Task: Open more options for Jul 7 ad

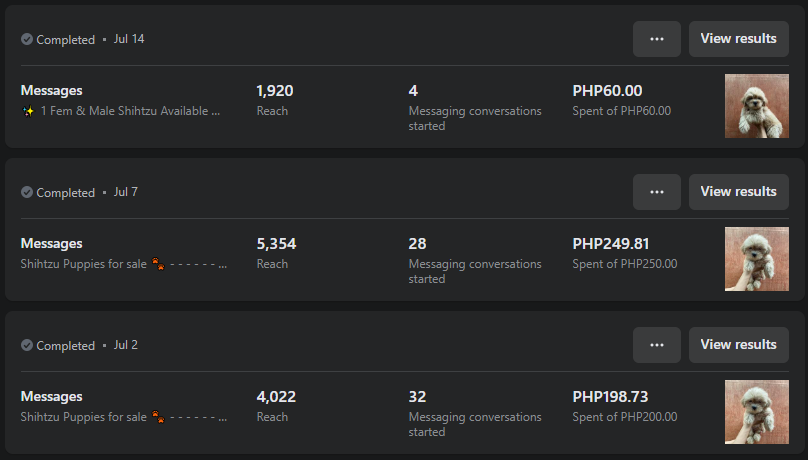Action: pyautogui.click(x=657, y=192)
